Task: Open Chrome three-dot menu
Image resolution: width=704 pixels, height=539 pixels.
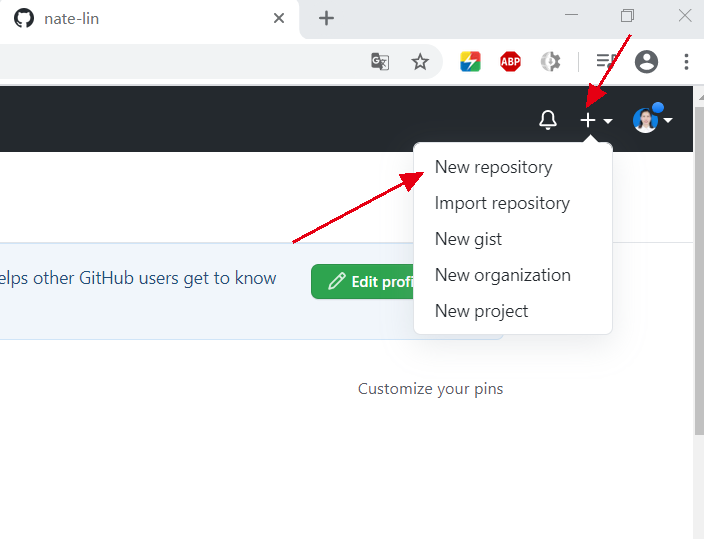Action: tap(686, 62)
